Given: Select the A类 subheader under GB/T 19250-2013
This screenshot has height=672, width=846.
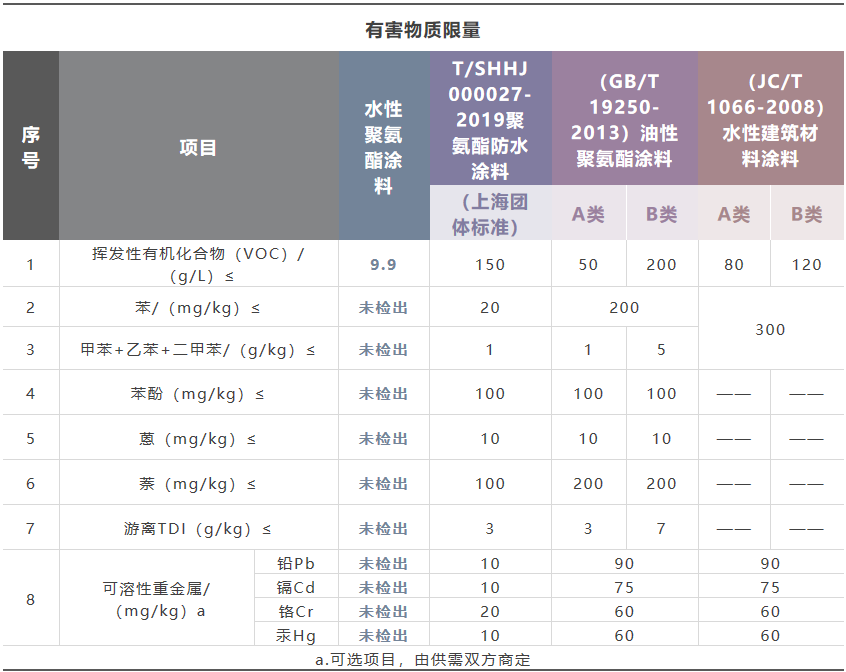Looking at the screenshot, I should (x=588, y=214).
